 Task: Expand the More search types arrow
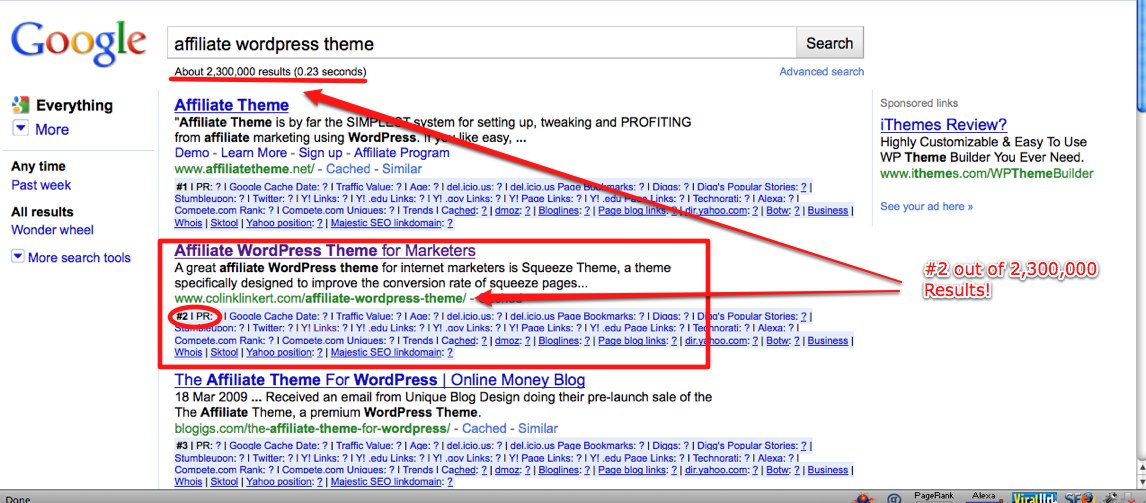[21, 129]
